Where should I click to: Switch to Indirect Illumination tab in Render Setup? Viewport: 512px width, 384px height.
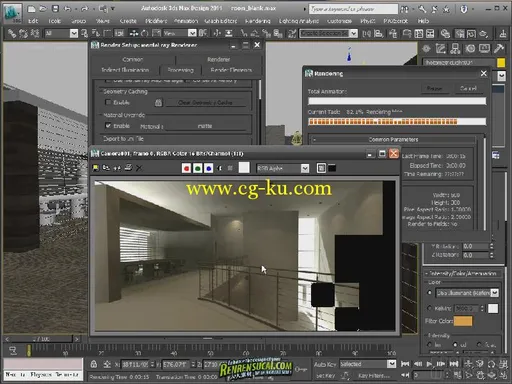[125, 70]
